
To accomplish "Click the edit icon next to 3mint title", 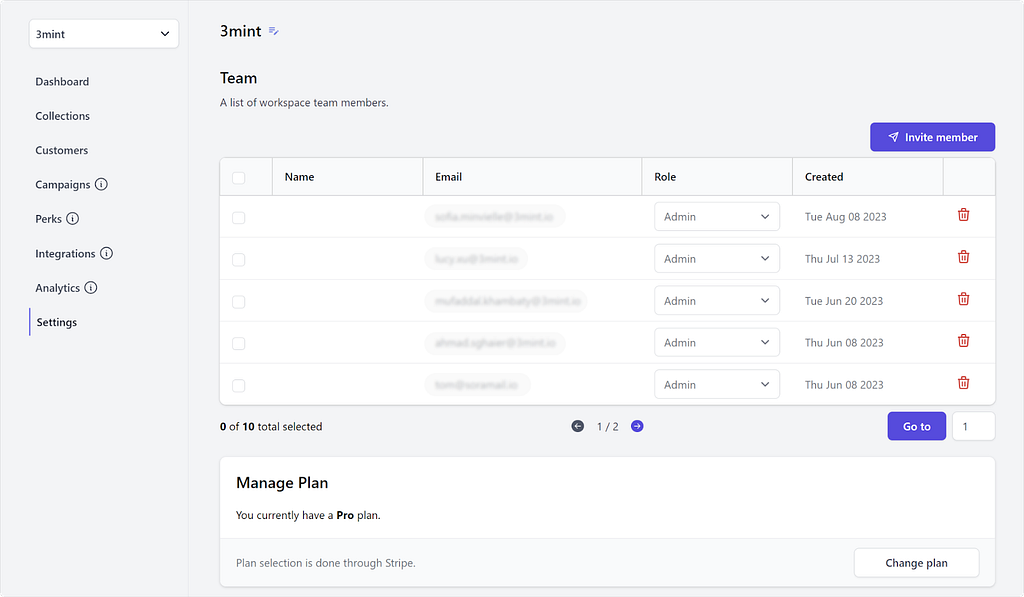I will click(x=274, y=31).
